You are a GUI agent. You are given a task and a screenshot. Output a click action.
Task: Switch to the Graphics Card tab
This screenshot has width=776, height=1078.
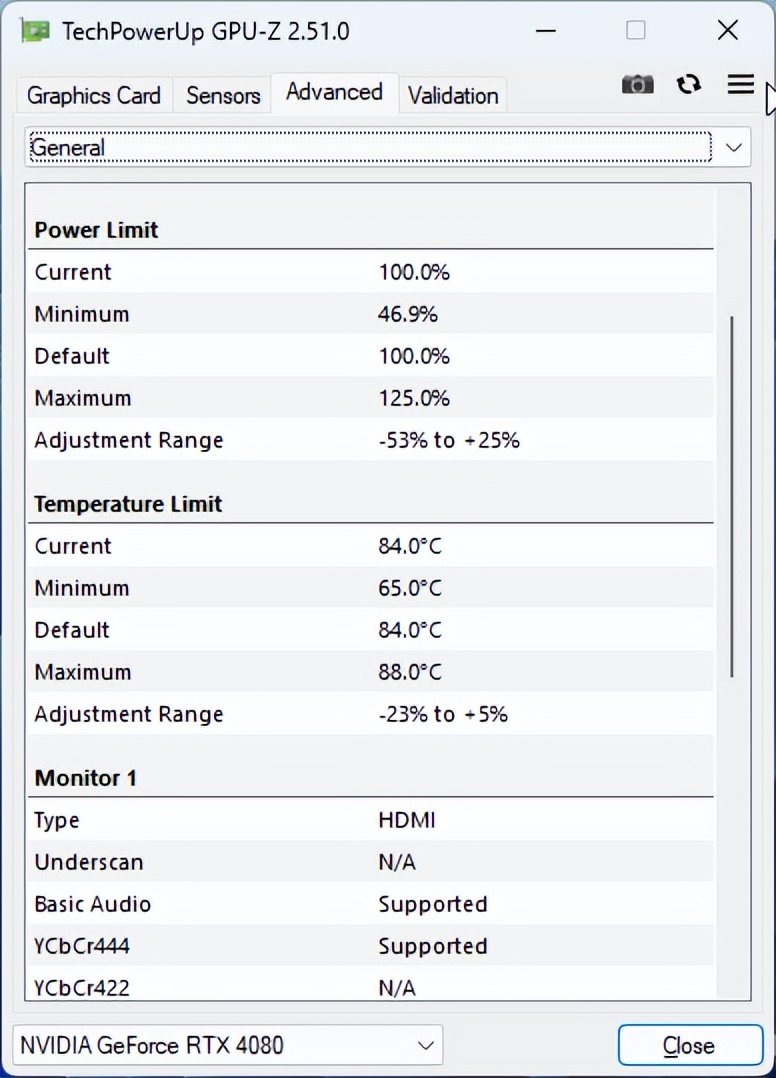[x=94, y=96]
